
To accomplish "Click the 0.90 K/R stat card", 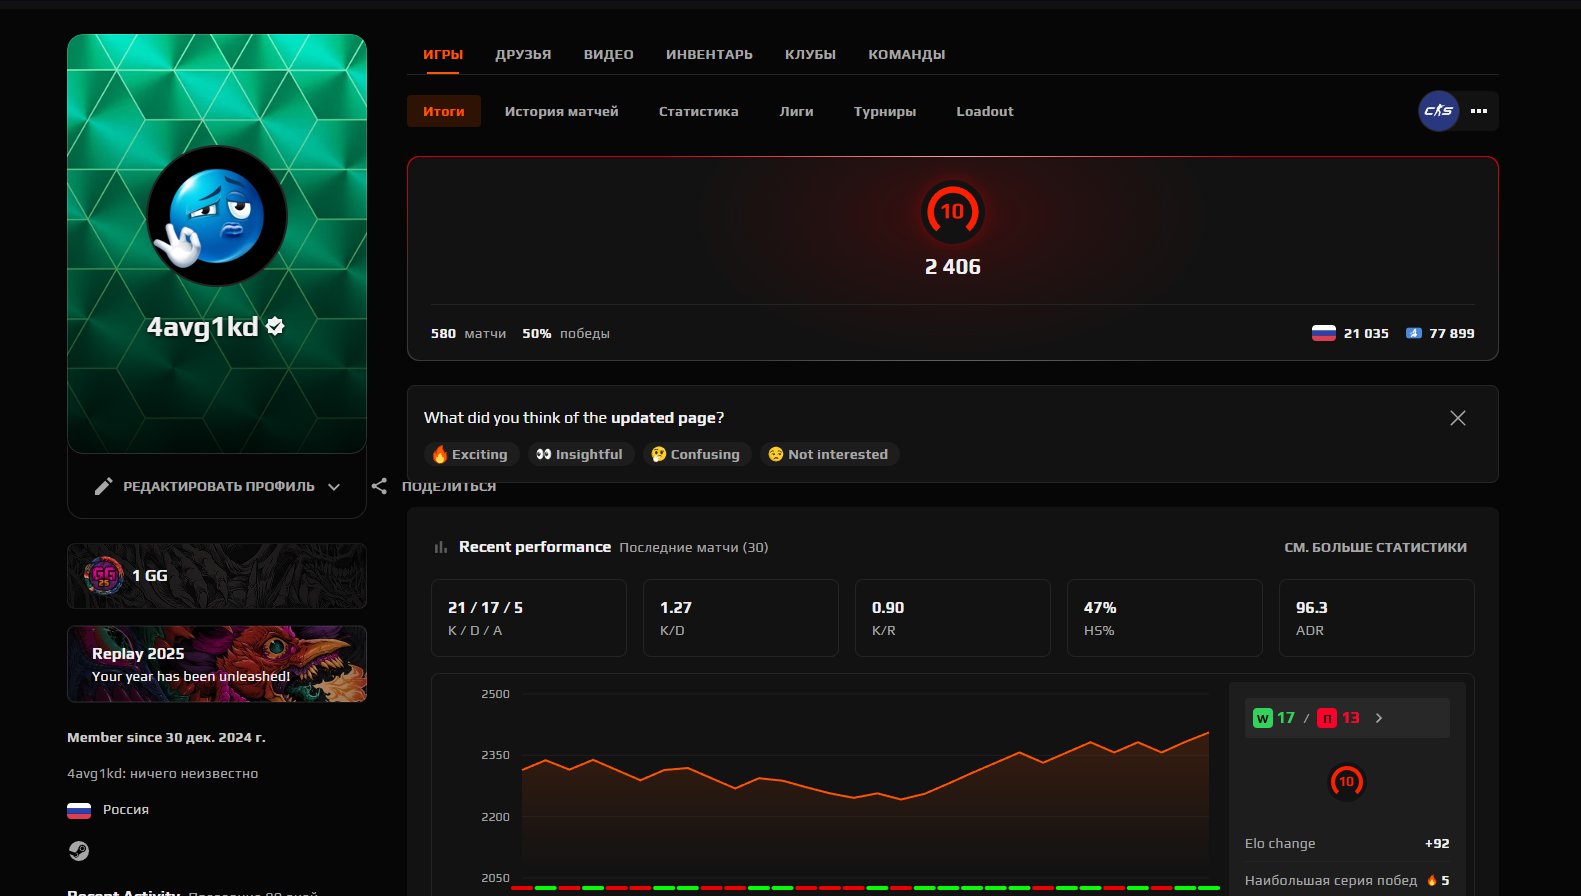I will coord(953,618).
